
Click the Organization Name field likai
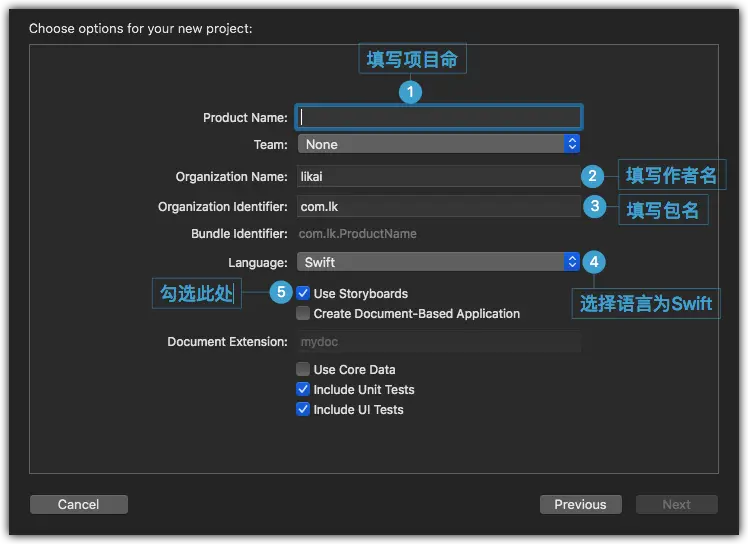click(438, 177)
